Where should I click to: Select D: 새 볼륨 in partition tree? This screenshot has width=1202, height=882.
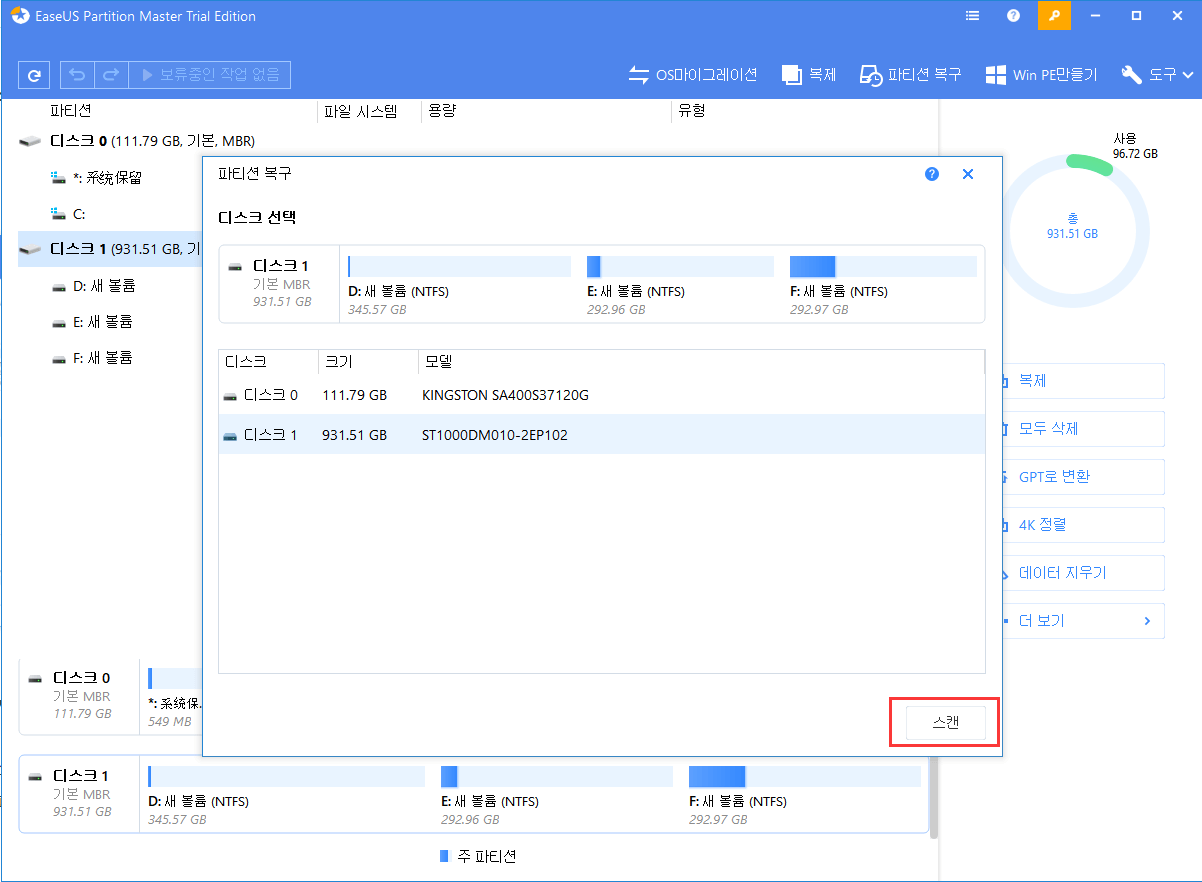(x=94, y=285)
